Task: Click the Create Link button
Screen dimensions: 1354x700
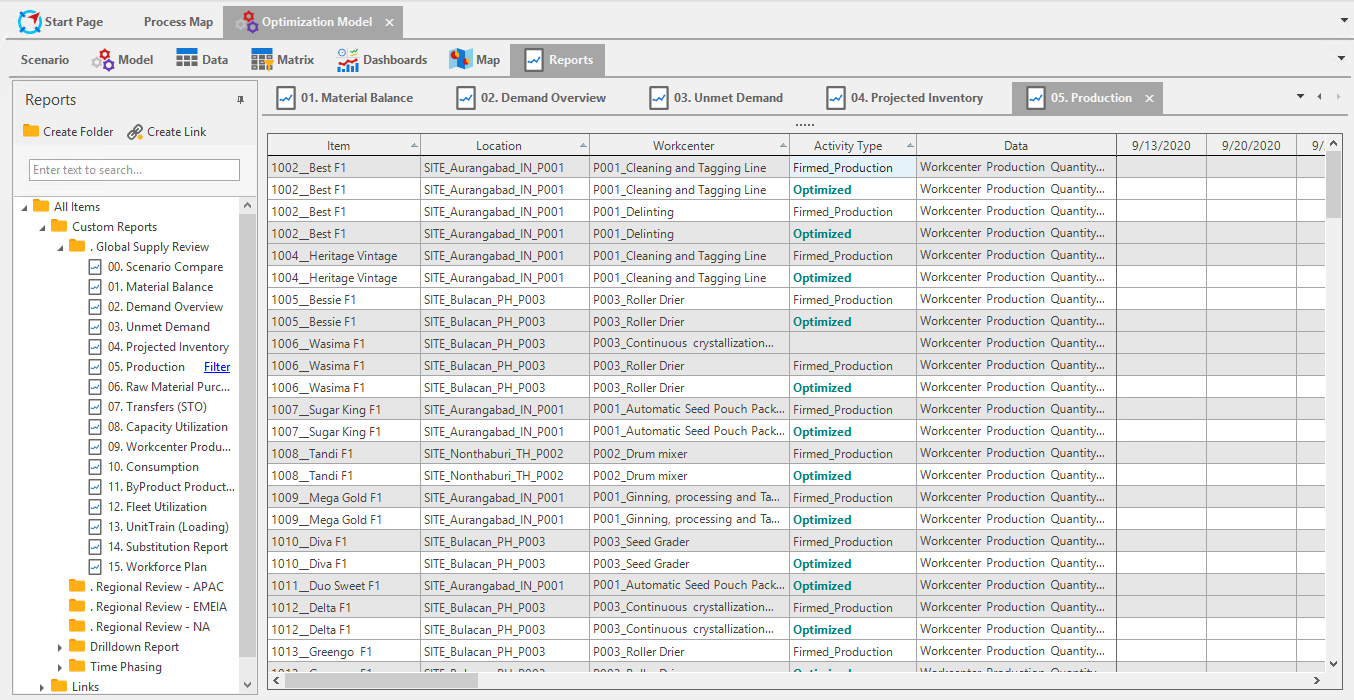Action: pos(167,132)
